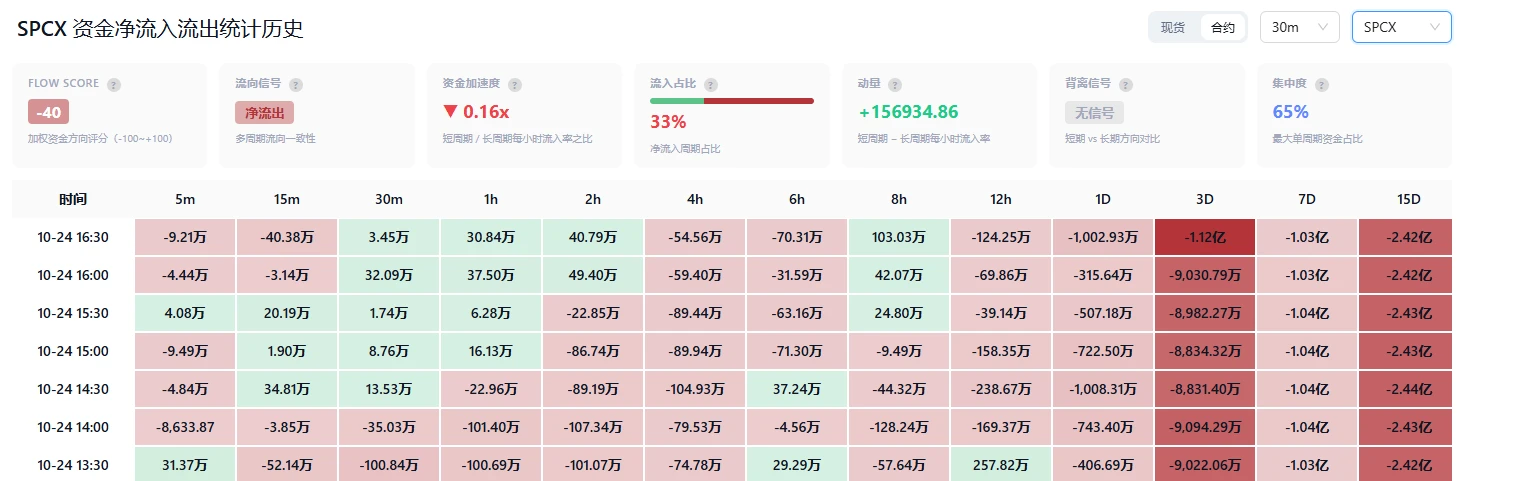Click the 31.37万 cell
Viewport: 1515px width, 481px height.
click(185, 465)
